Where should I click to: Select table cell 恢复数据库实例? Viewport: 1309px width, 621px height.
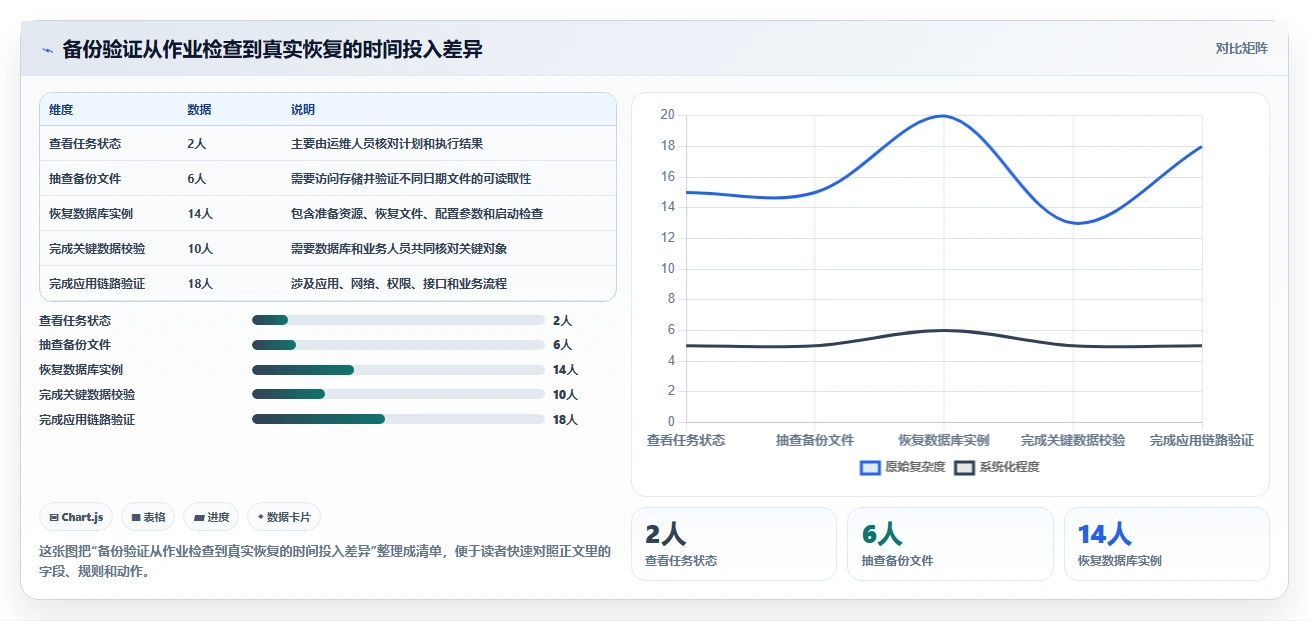[x=91, y=214]
